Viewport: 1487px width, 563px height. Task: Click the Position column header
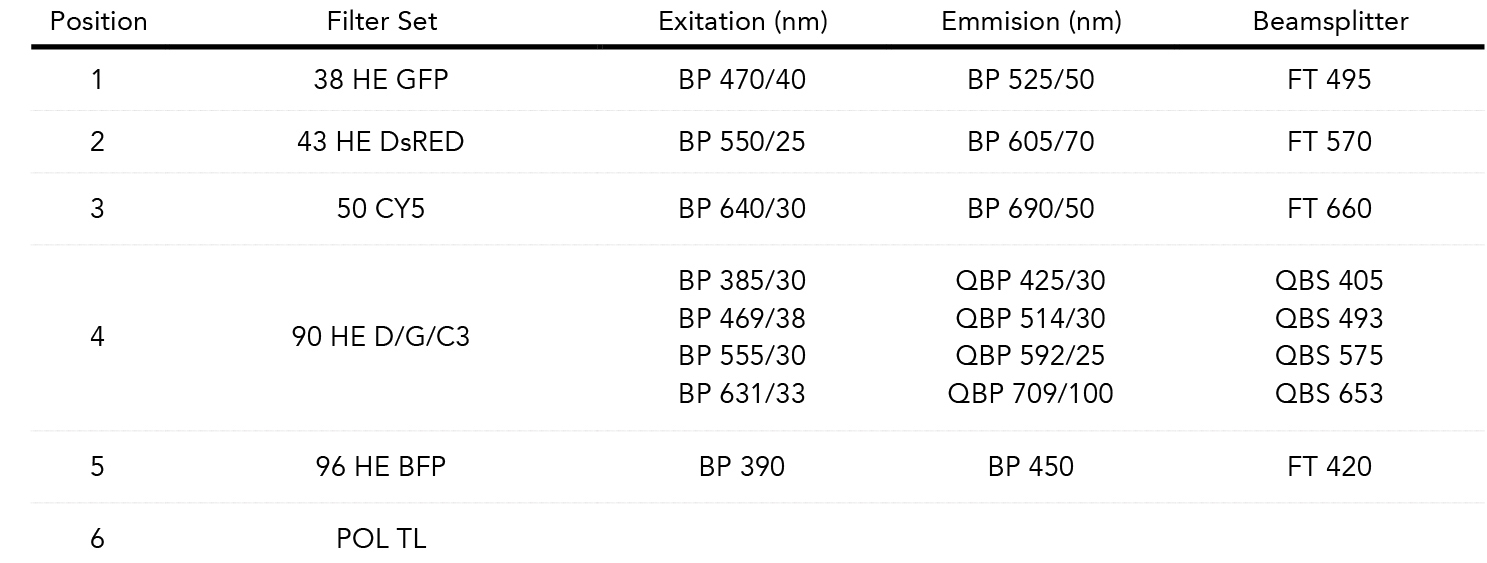pos(98,22)
